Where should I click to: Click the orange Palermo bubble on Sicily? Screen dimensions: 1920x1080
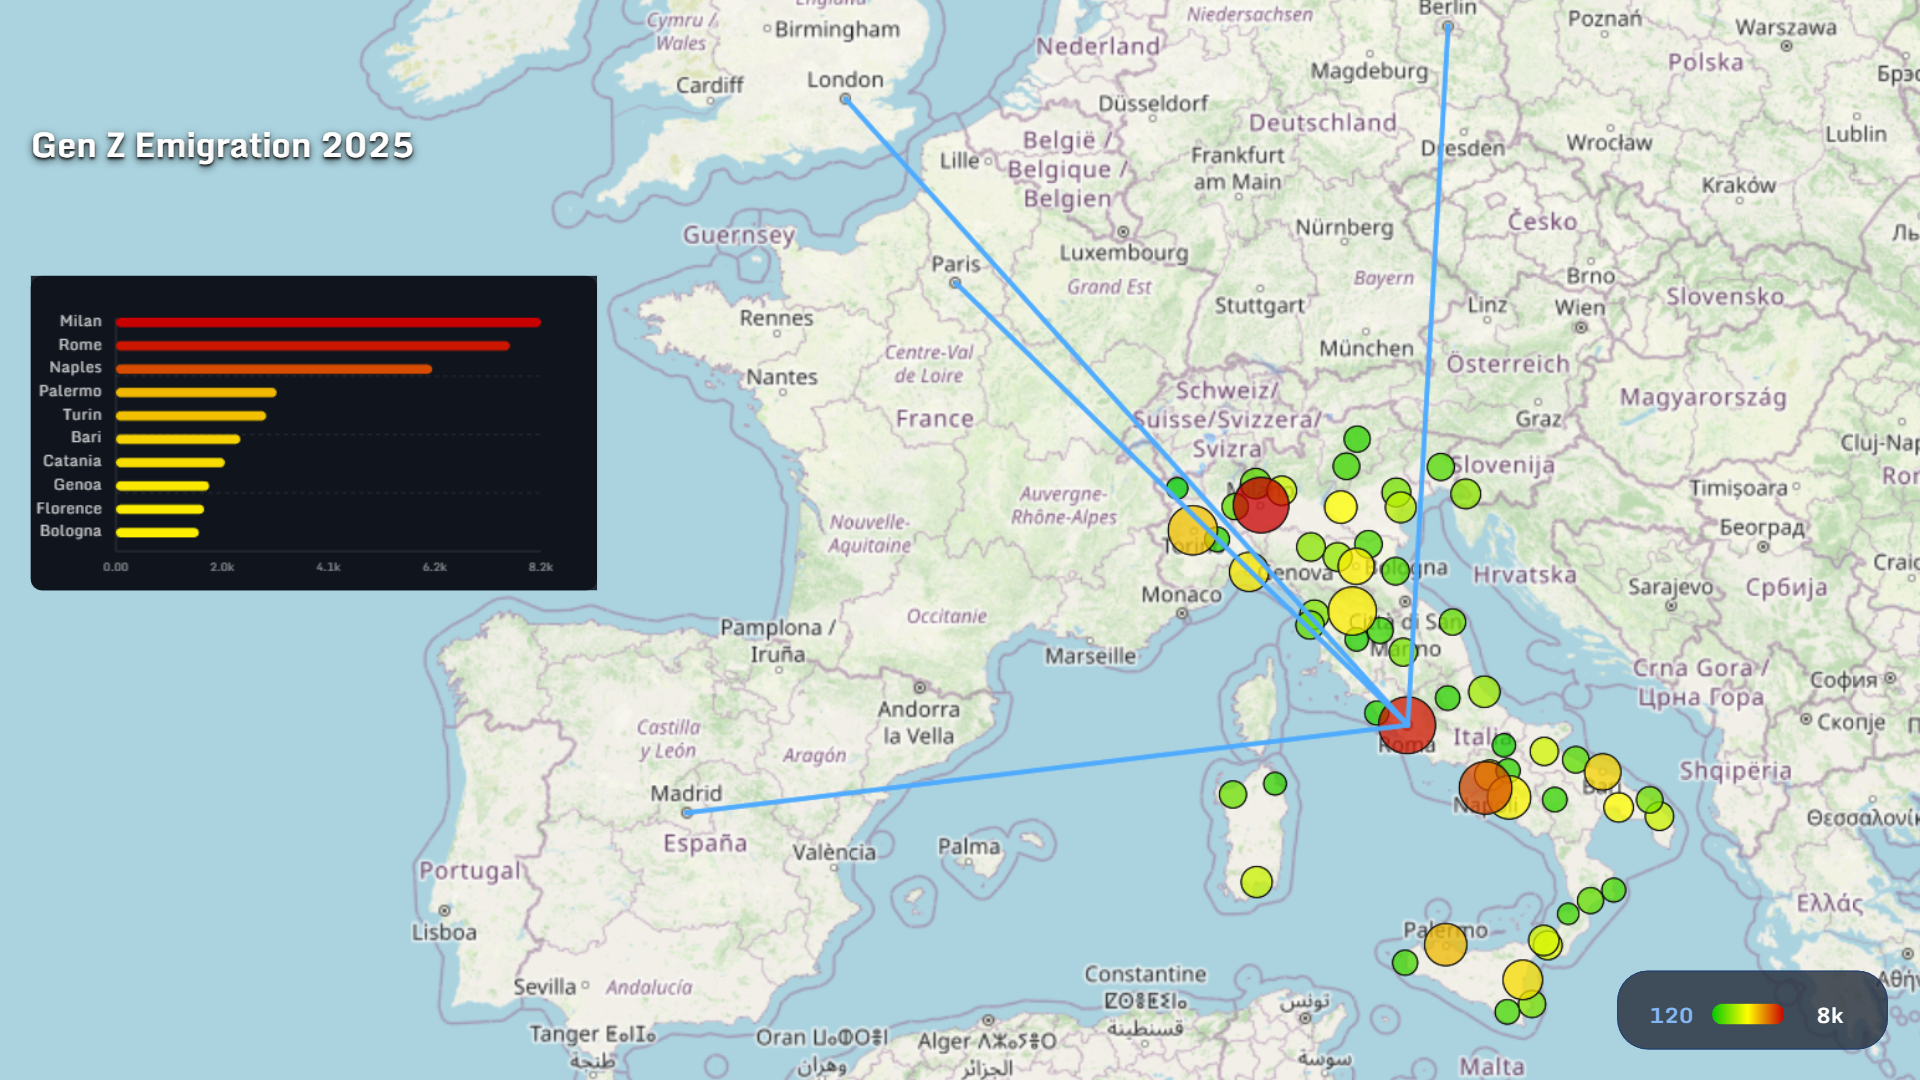coord(1445,944)
